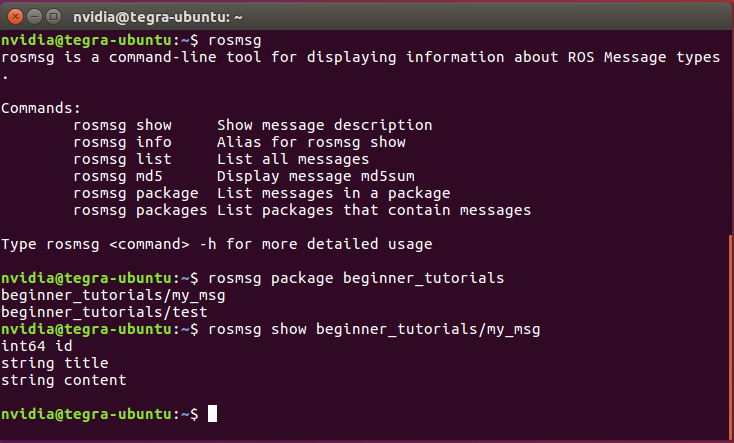This screenshot has width=734, height=443.
Task: Click the text 'rosmsg list' in the commands list
Action: [123, 159]
